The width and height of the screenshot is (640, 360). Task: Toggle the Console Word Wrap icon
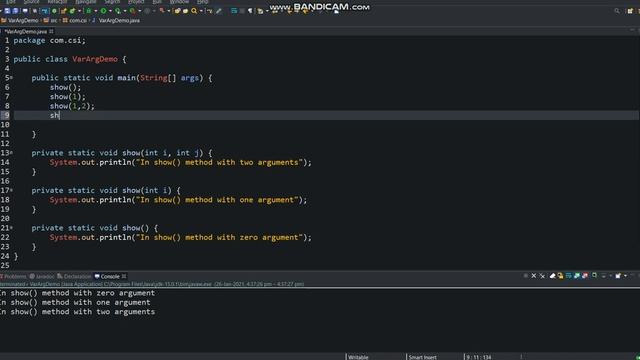568,276
